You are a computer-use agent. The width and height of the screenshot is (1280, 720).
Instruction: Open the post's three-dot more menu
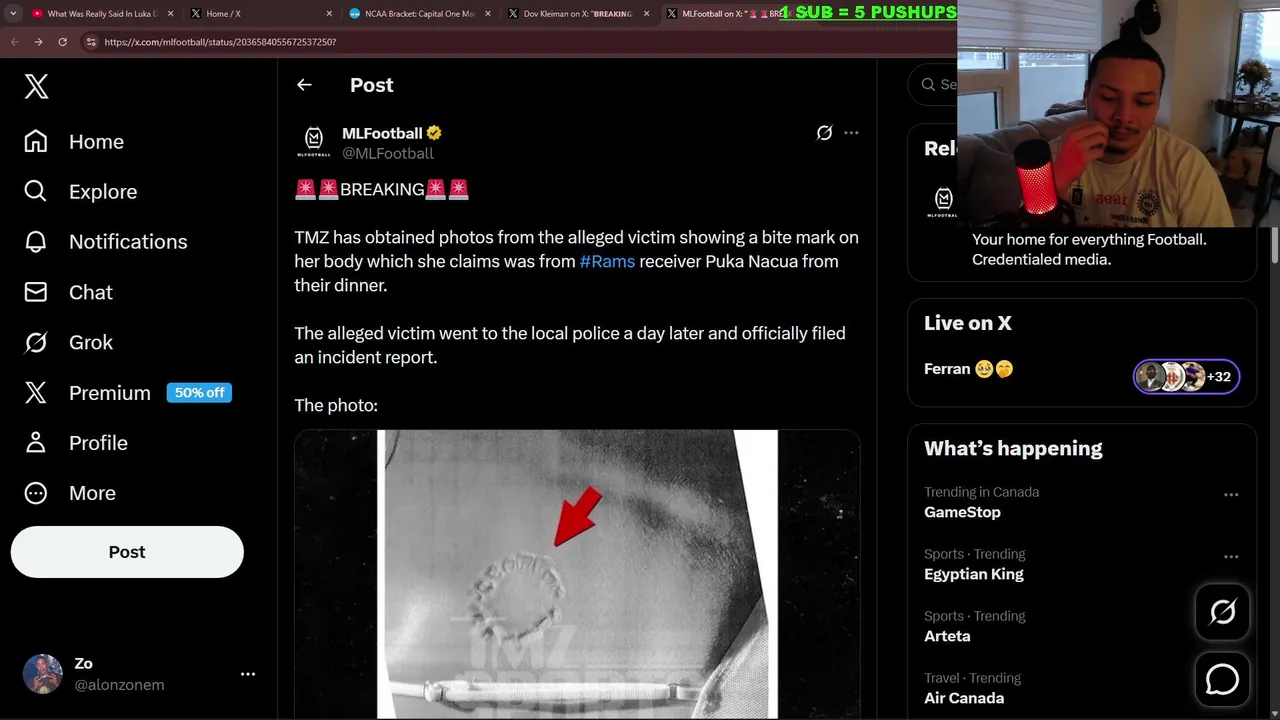[x=851, y=133]
